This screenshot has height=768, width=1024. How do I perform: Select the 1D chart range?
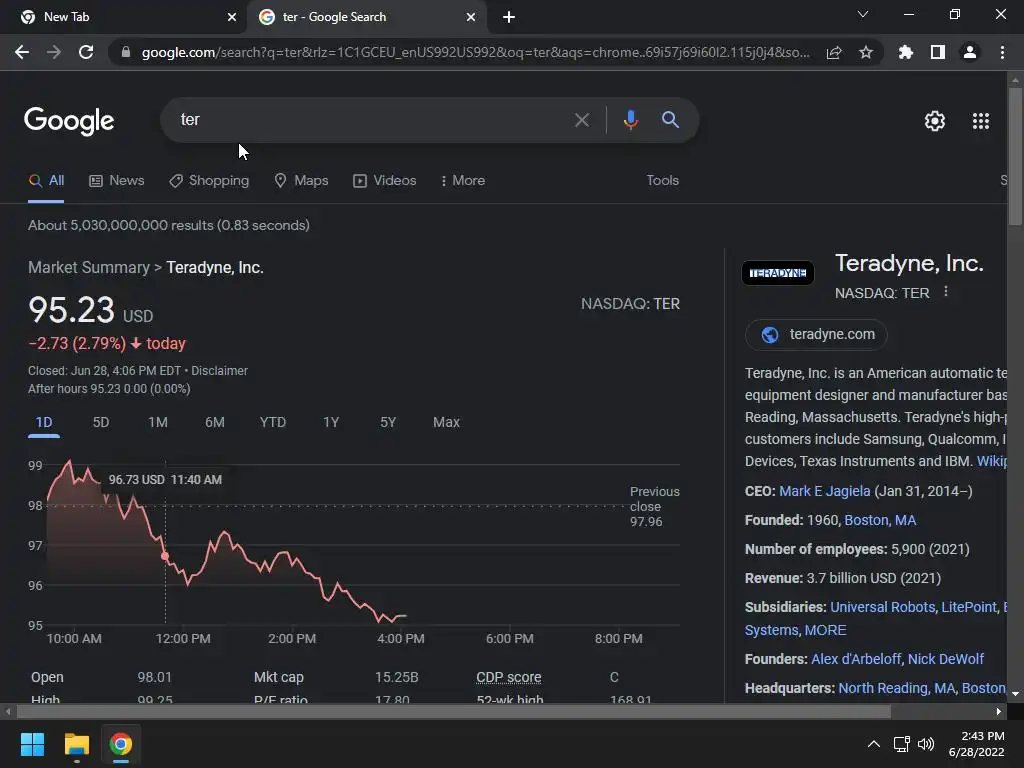pos(44,423)
